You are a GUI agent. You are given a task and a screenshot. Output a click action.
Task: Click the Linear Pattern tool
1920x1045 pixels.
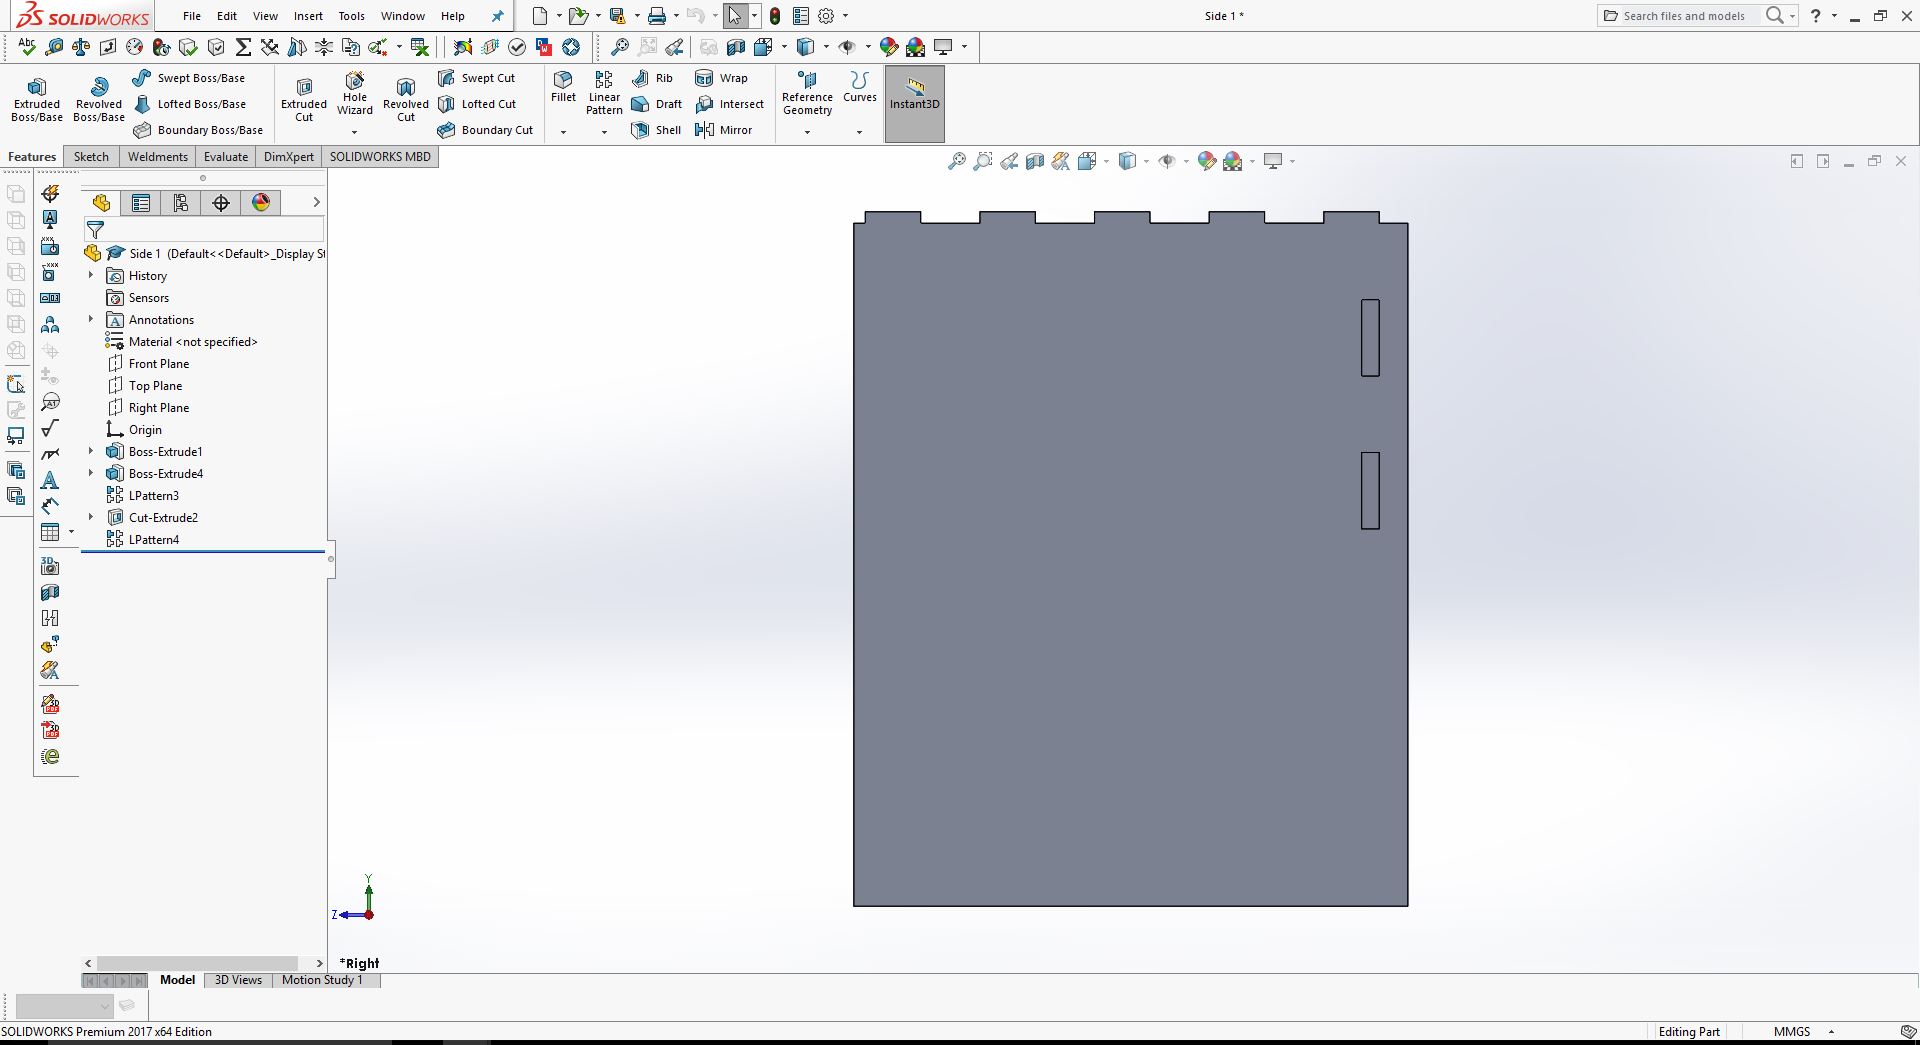point(604,93)
